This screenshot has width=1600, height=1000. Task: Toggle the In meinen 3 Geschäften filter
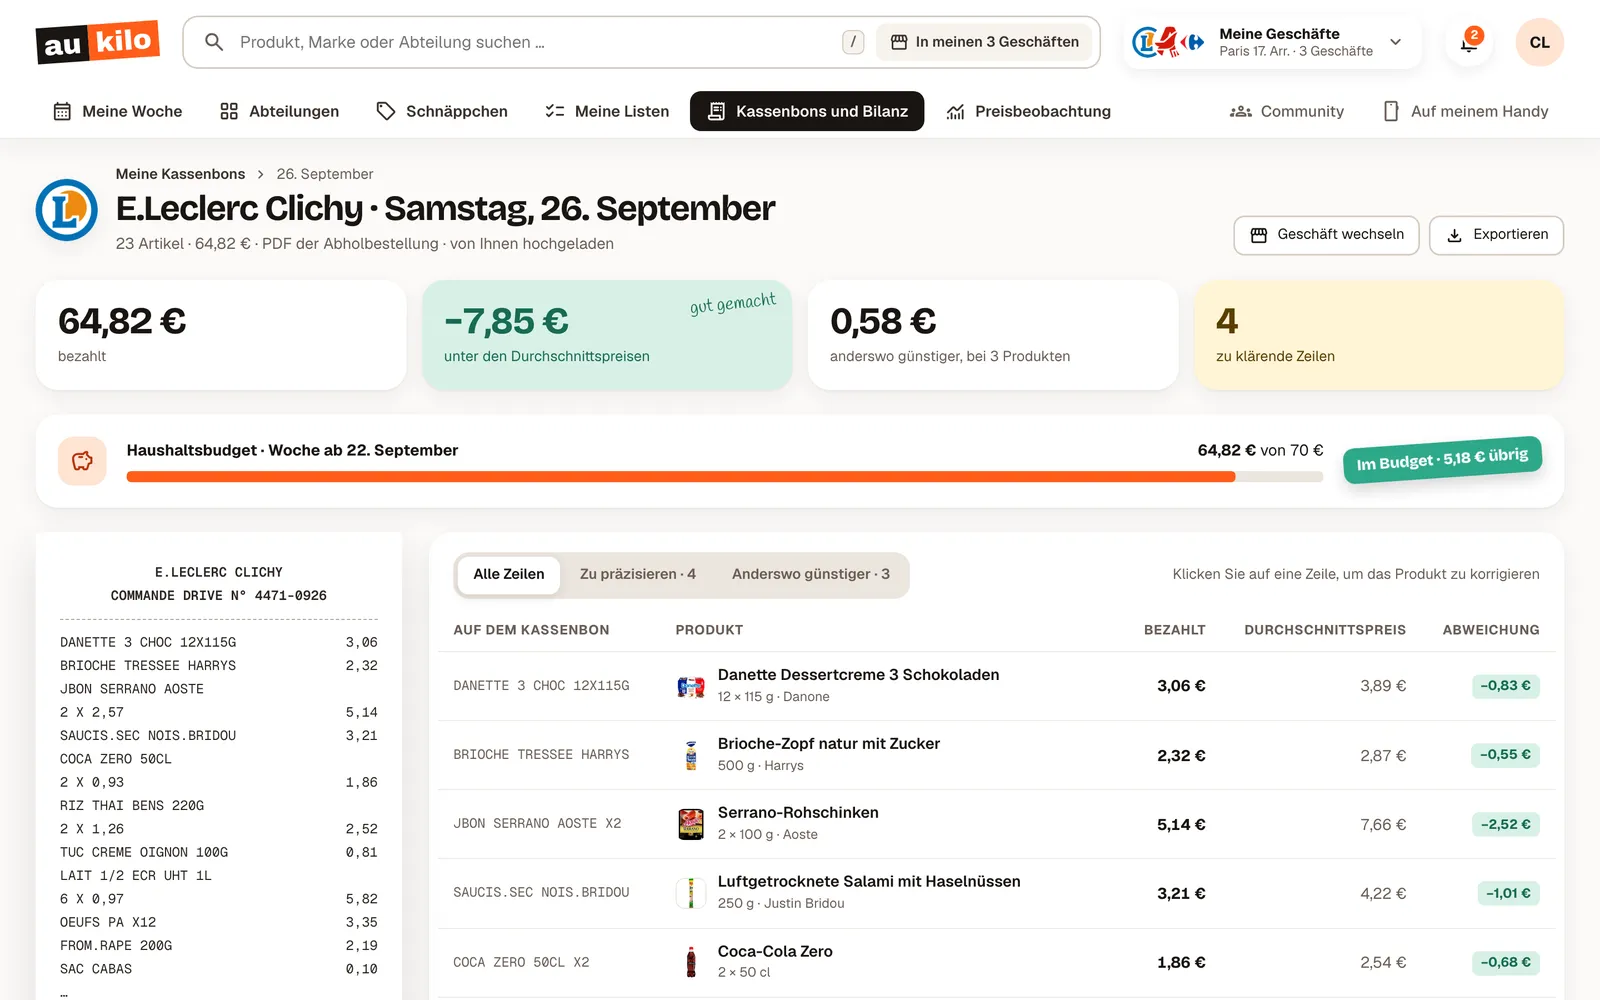(x=984, y=42)
